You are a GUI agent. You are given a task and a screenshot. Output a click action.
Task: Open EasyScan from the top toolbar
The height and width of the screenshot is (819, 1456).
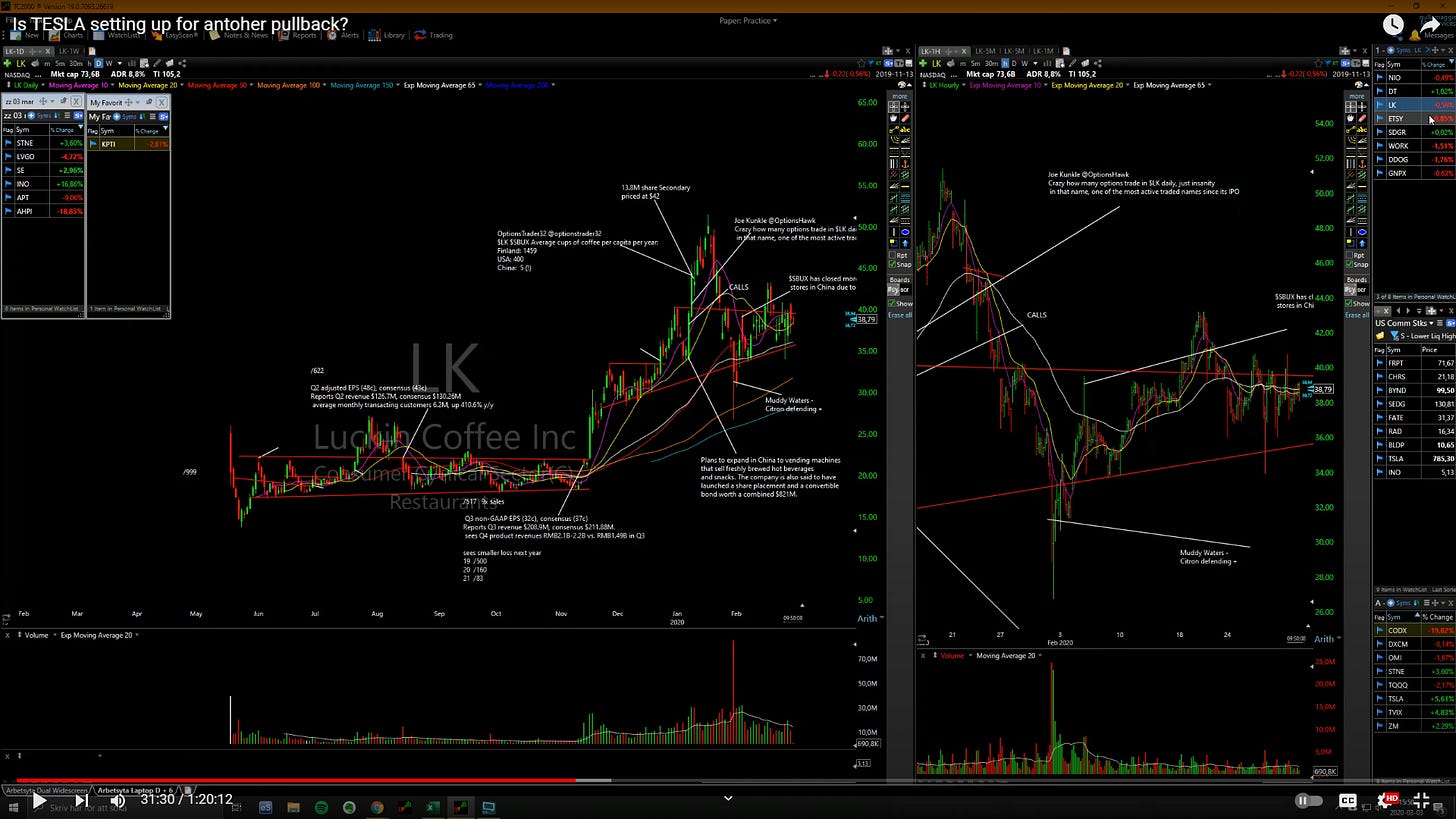173,35
